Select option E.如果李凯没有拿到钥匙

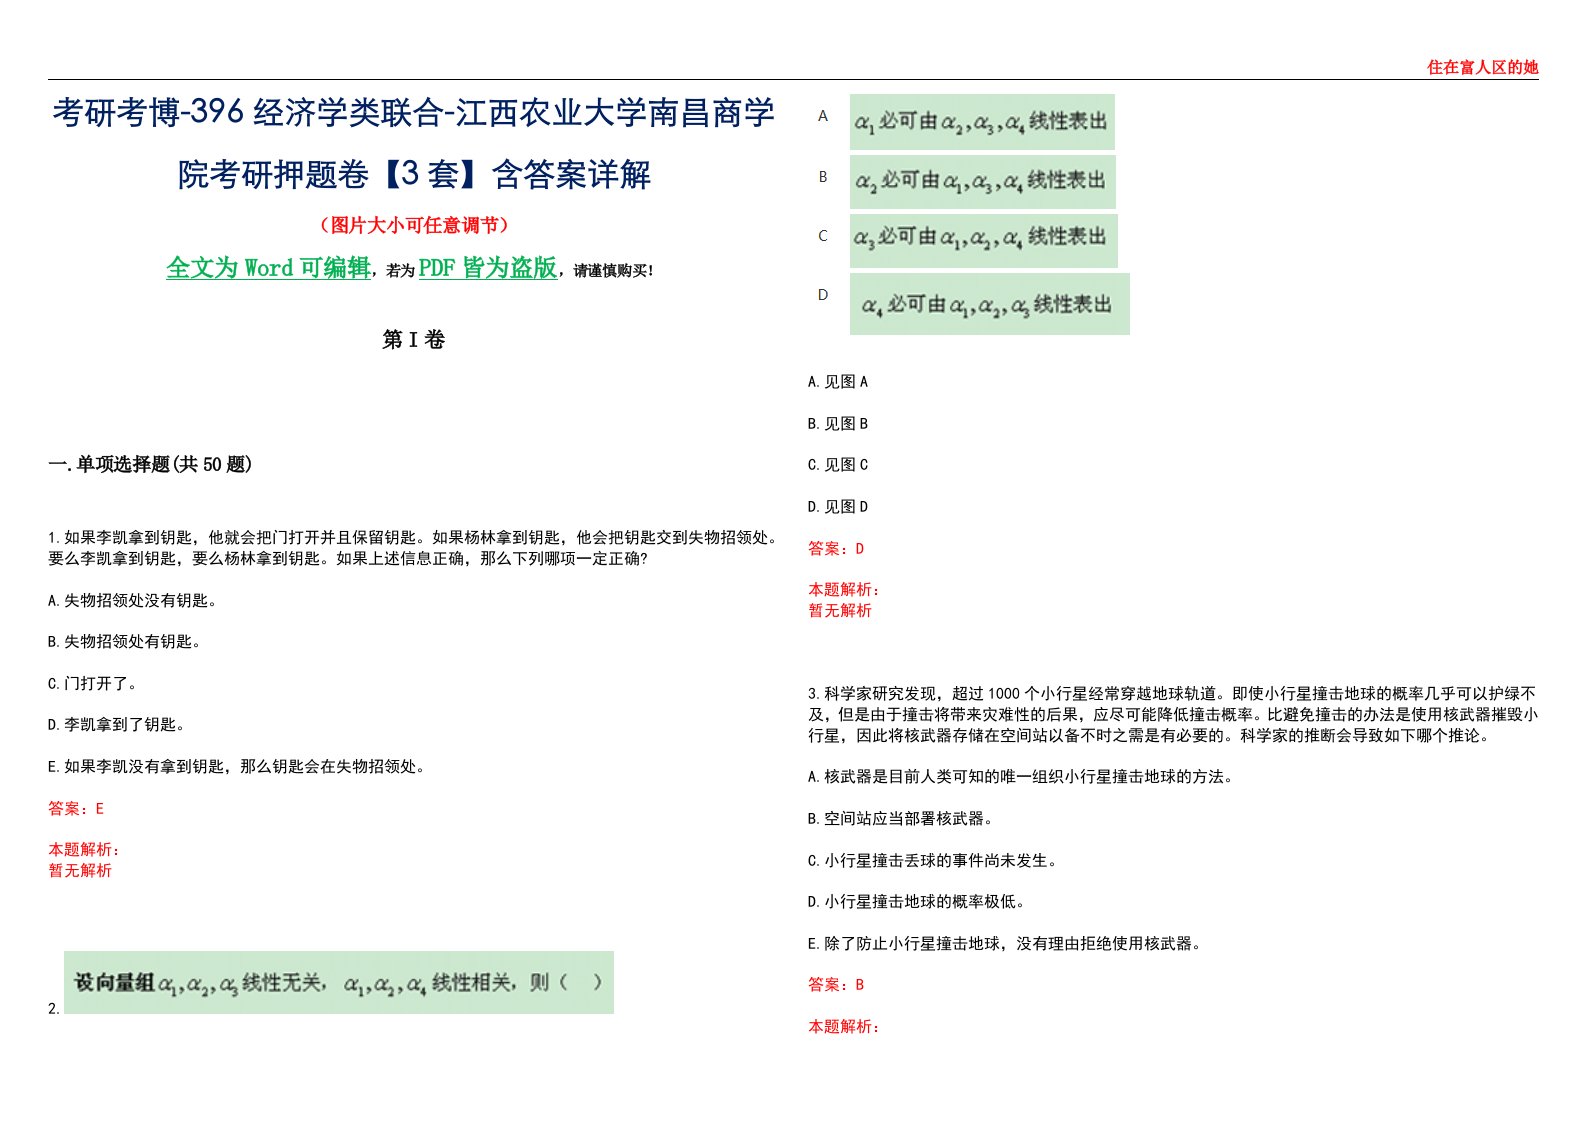(236, 767)
